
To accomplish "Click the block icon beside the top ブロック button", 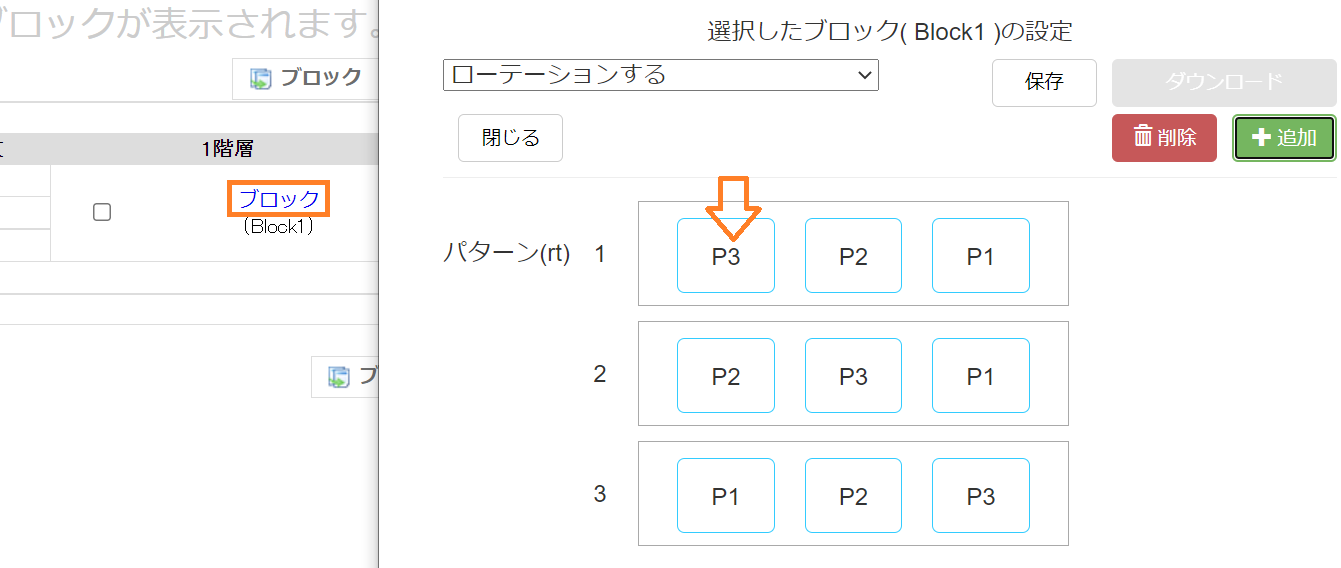I will tap(261, 78).
